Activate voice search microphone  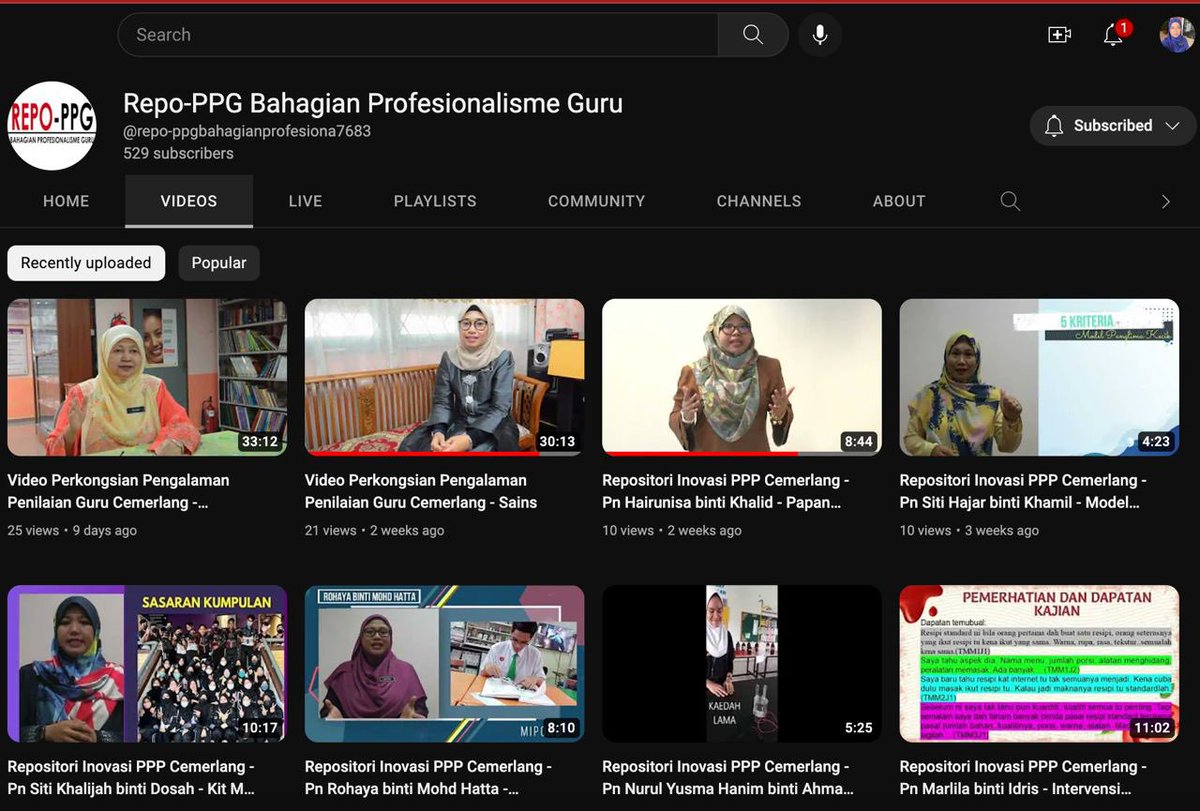820,35
